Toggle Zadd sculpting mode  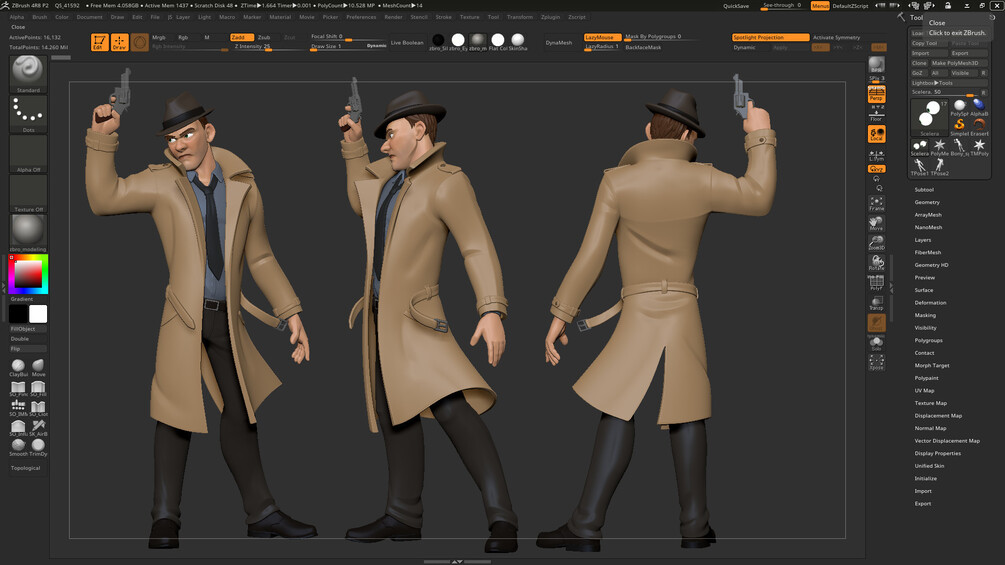(242, 37)
